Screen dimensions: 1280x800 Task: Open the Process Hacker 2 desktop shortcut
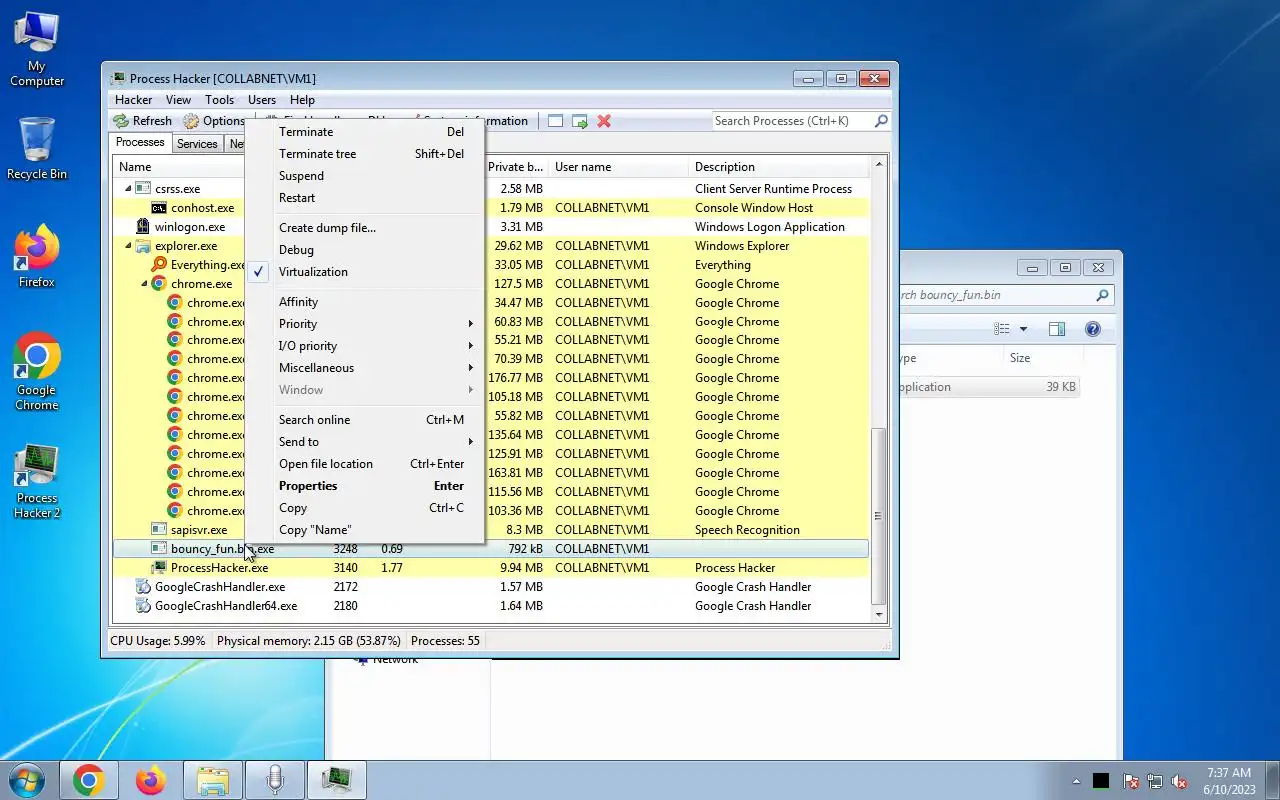click(x=37, y=482)
